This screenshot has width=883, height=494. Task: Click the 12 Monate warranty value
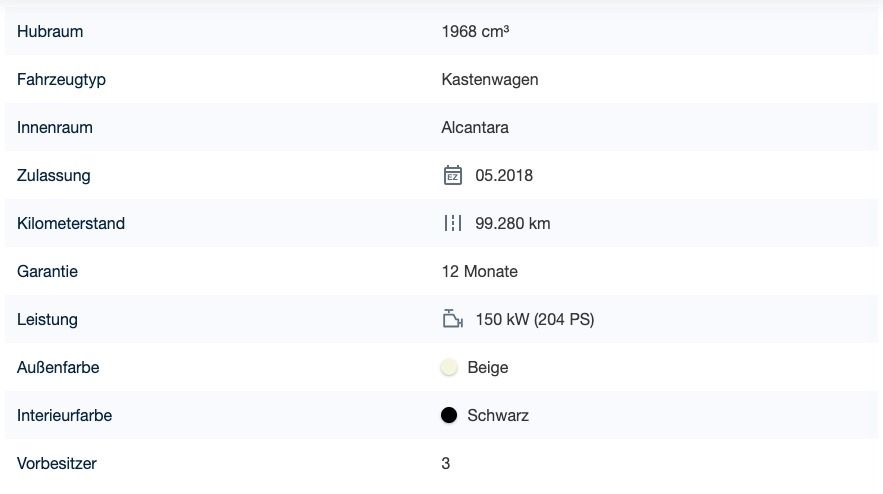[479, 272]
